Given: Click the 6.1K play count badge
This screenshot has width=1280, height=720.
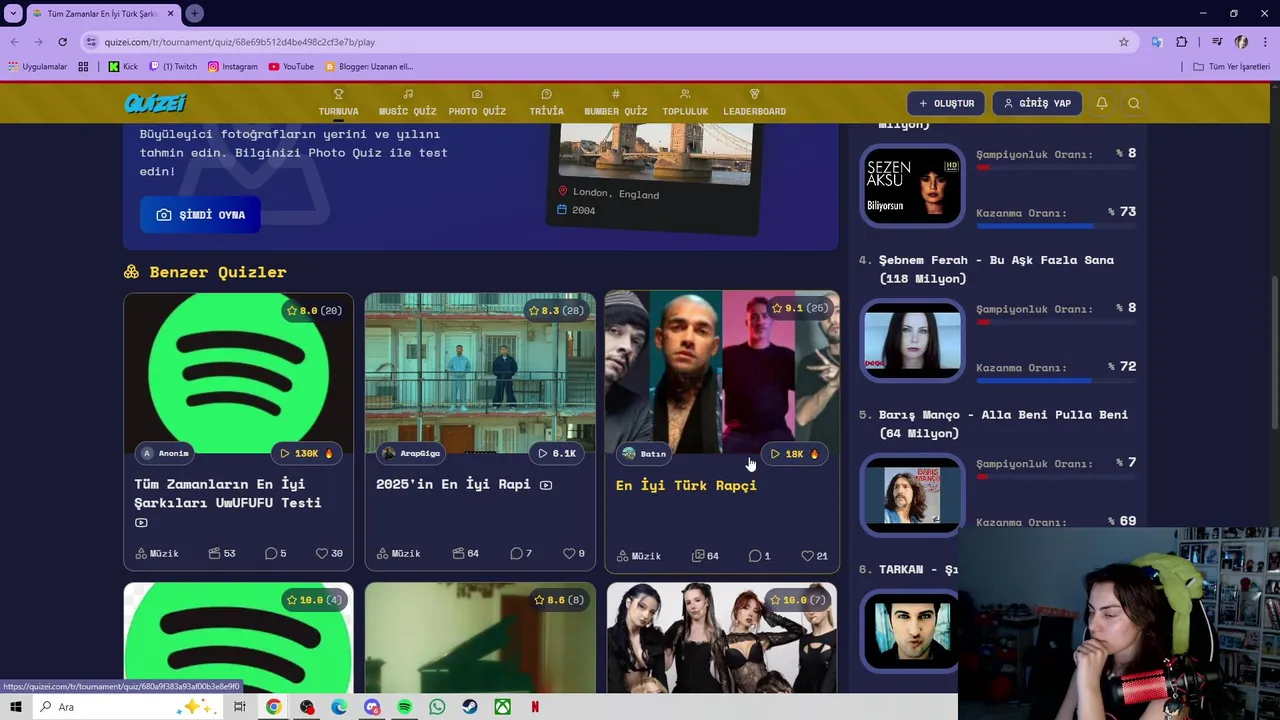Looking at the screenshot, I should point(556,453).
